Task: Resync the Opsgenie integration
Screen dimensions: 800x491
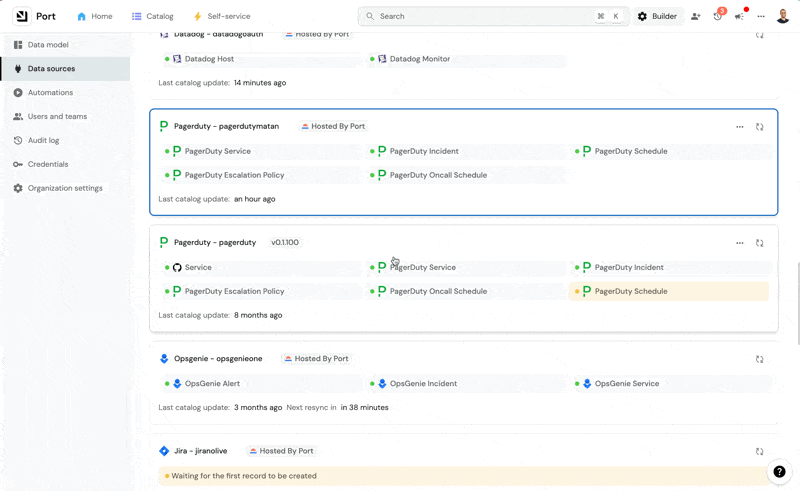Action: pos(760,359)
